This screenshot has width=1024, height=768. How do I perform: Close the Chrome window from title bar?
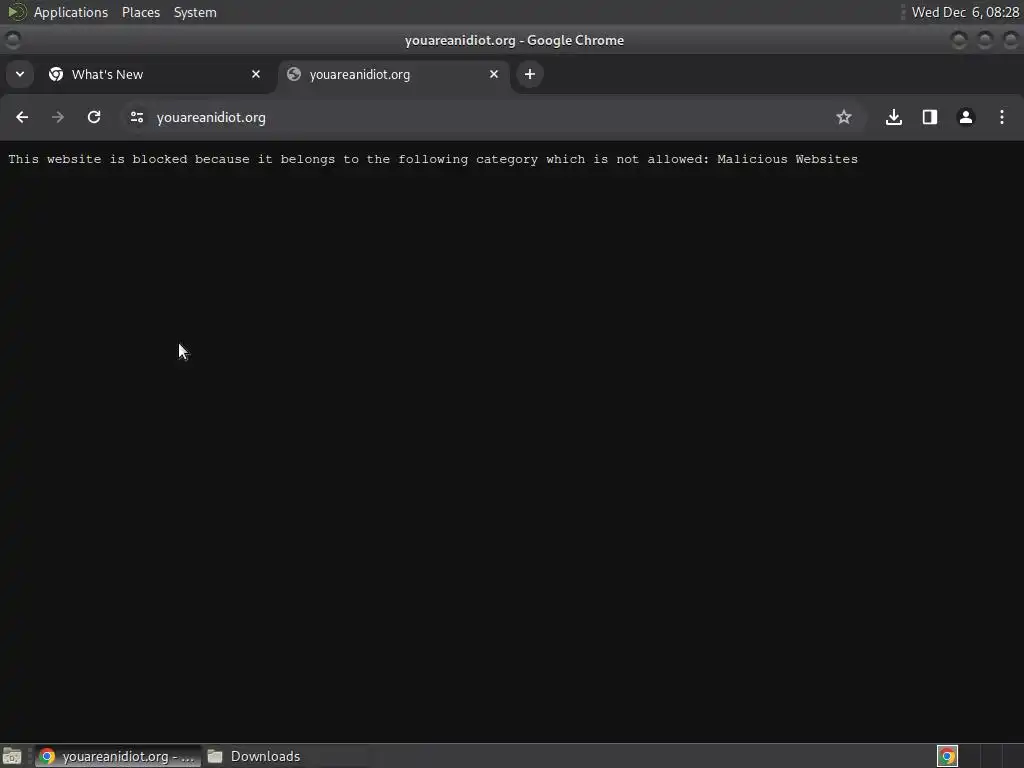point(1010,40)
